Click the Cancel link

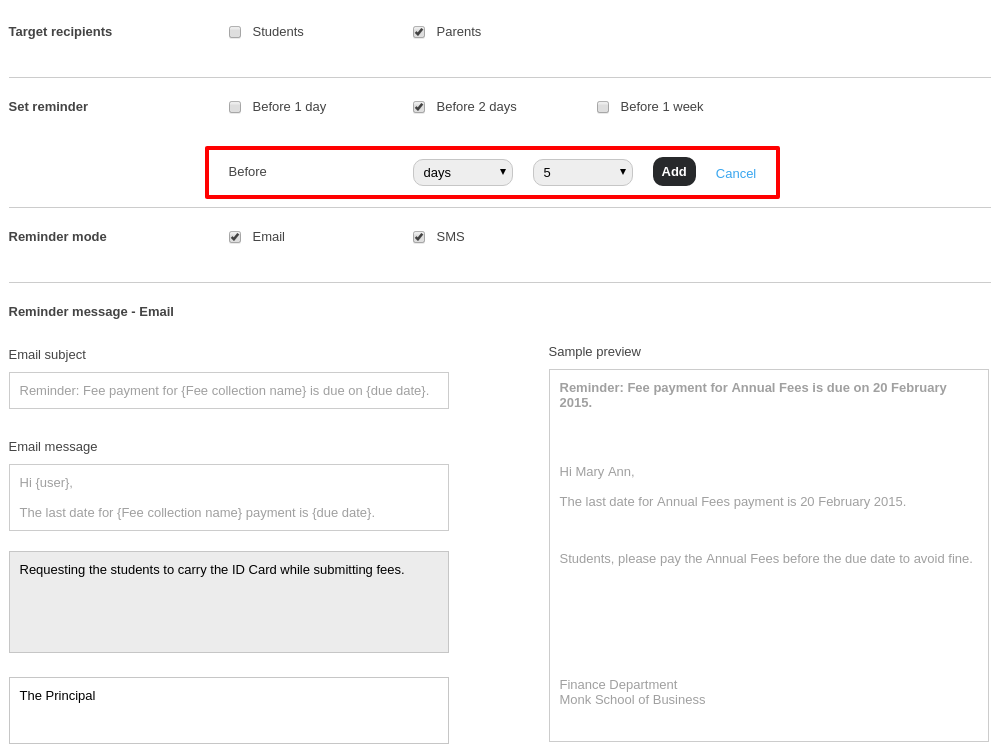735,173
